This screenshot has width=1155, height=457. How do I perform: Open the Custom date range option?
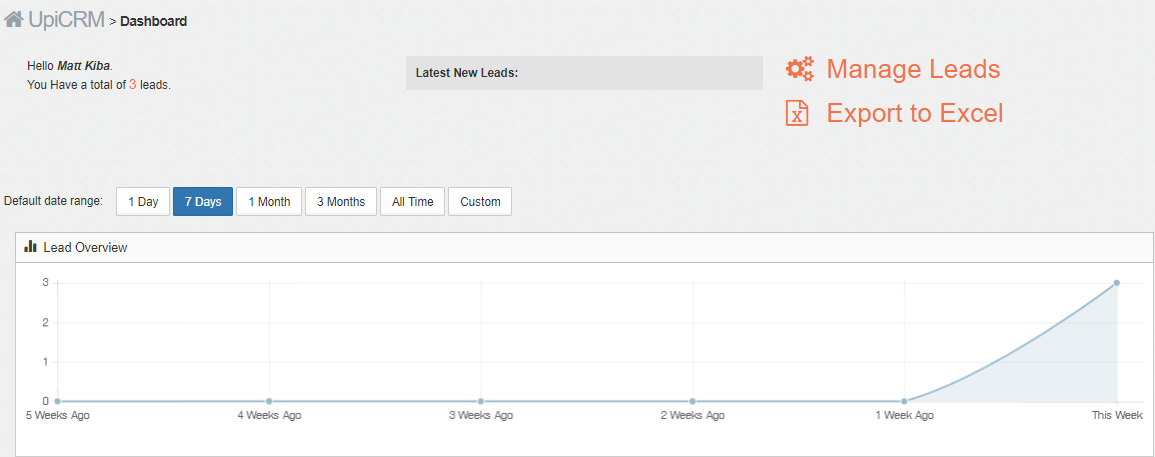click(480, 201)
